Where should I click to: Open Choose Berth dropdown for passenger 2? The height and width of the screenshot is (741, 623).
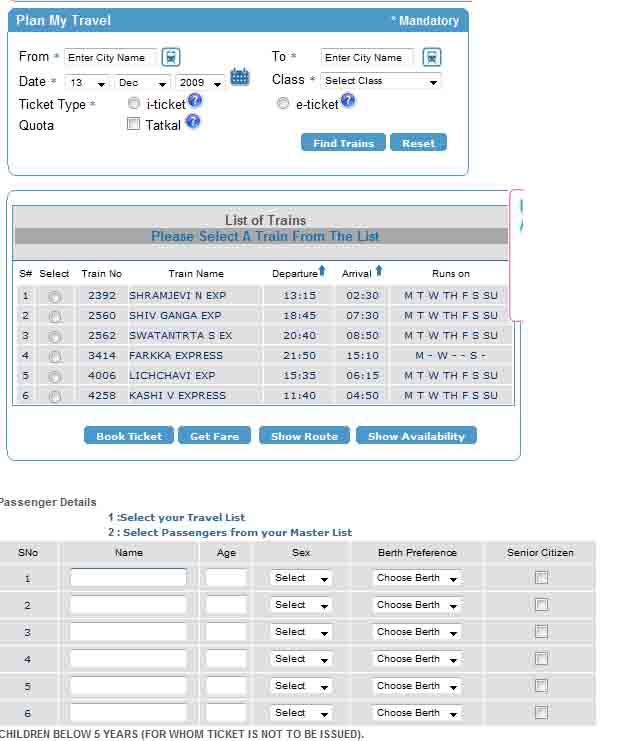click(x=417, y=605)
